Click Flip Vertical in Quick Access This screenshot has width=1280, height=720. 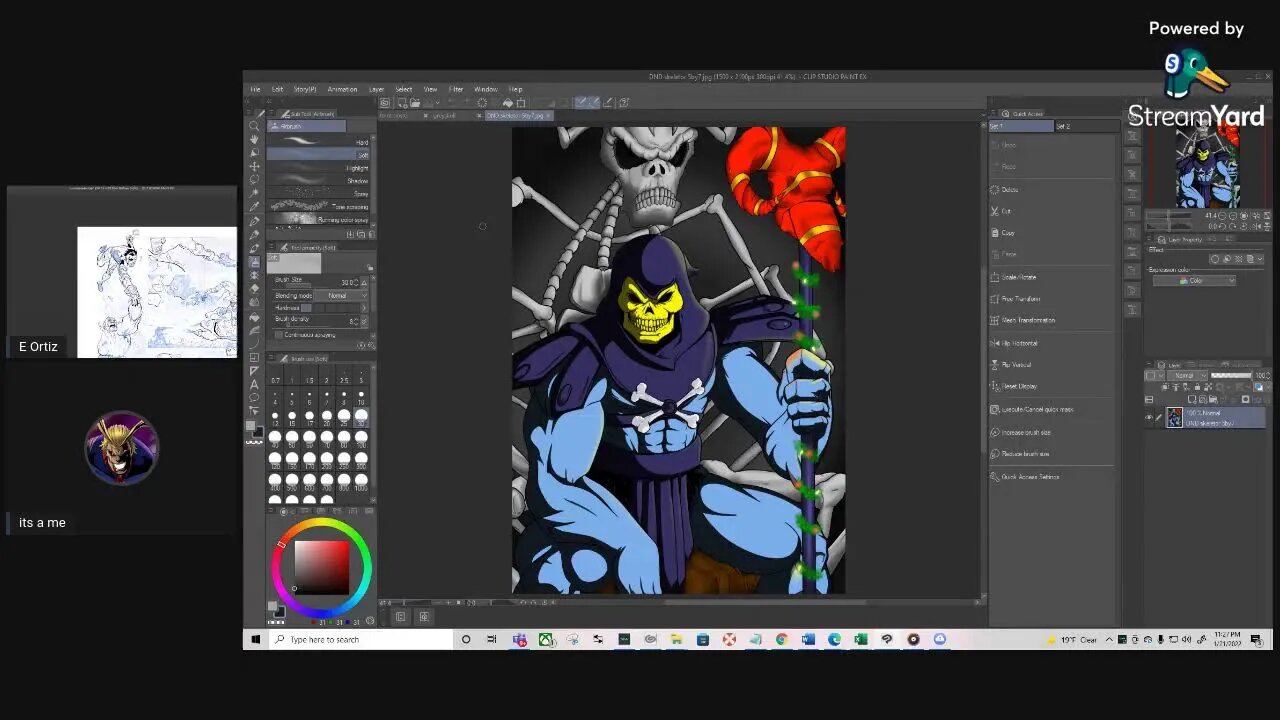1016,365
